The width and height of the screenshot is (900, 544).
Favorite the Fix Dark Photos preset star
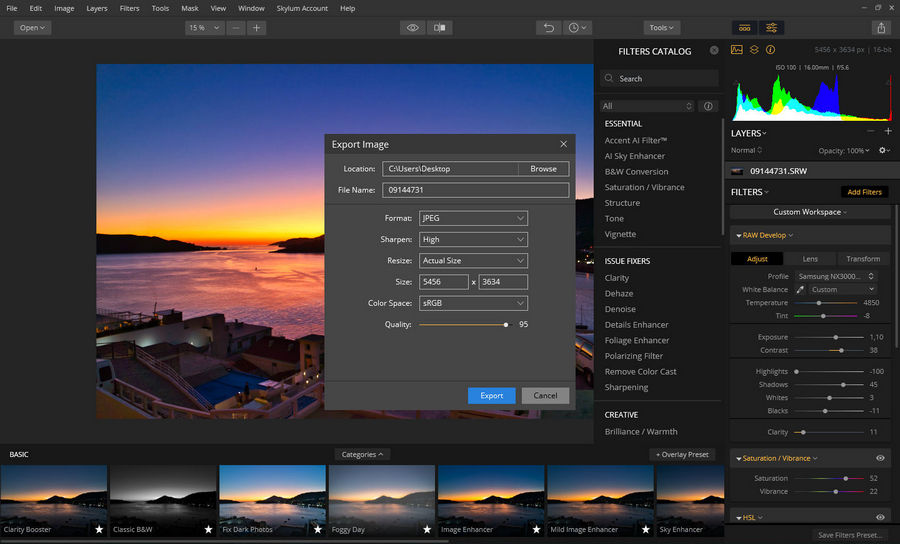(317, 529)
